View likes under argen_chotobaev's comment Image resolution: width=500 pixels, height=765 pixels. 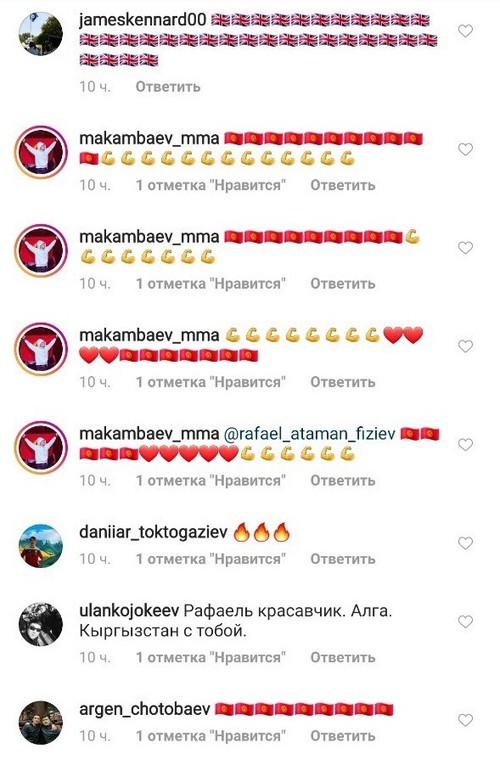pyautogui.click(x=211, y=736)
